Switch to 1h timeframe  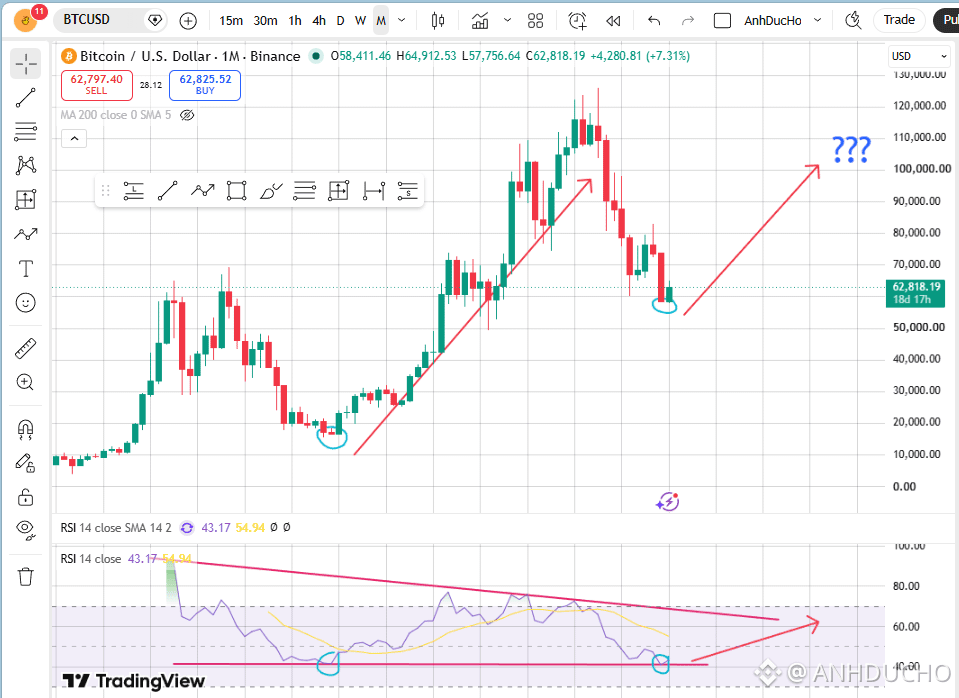295,21
